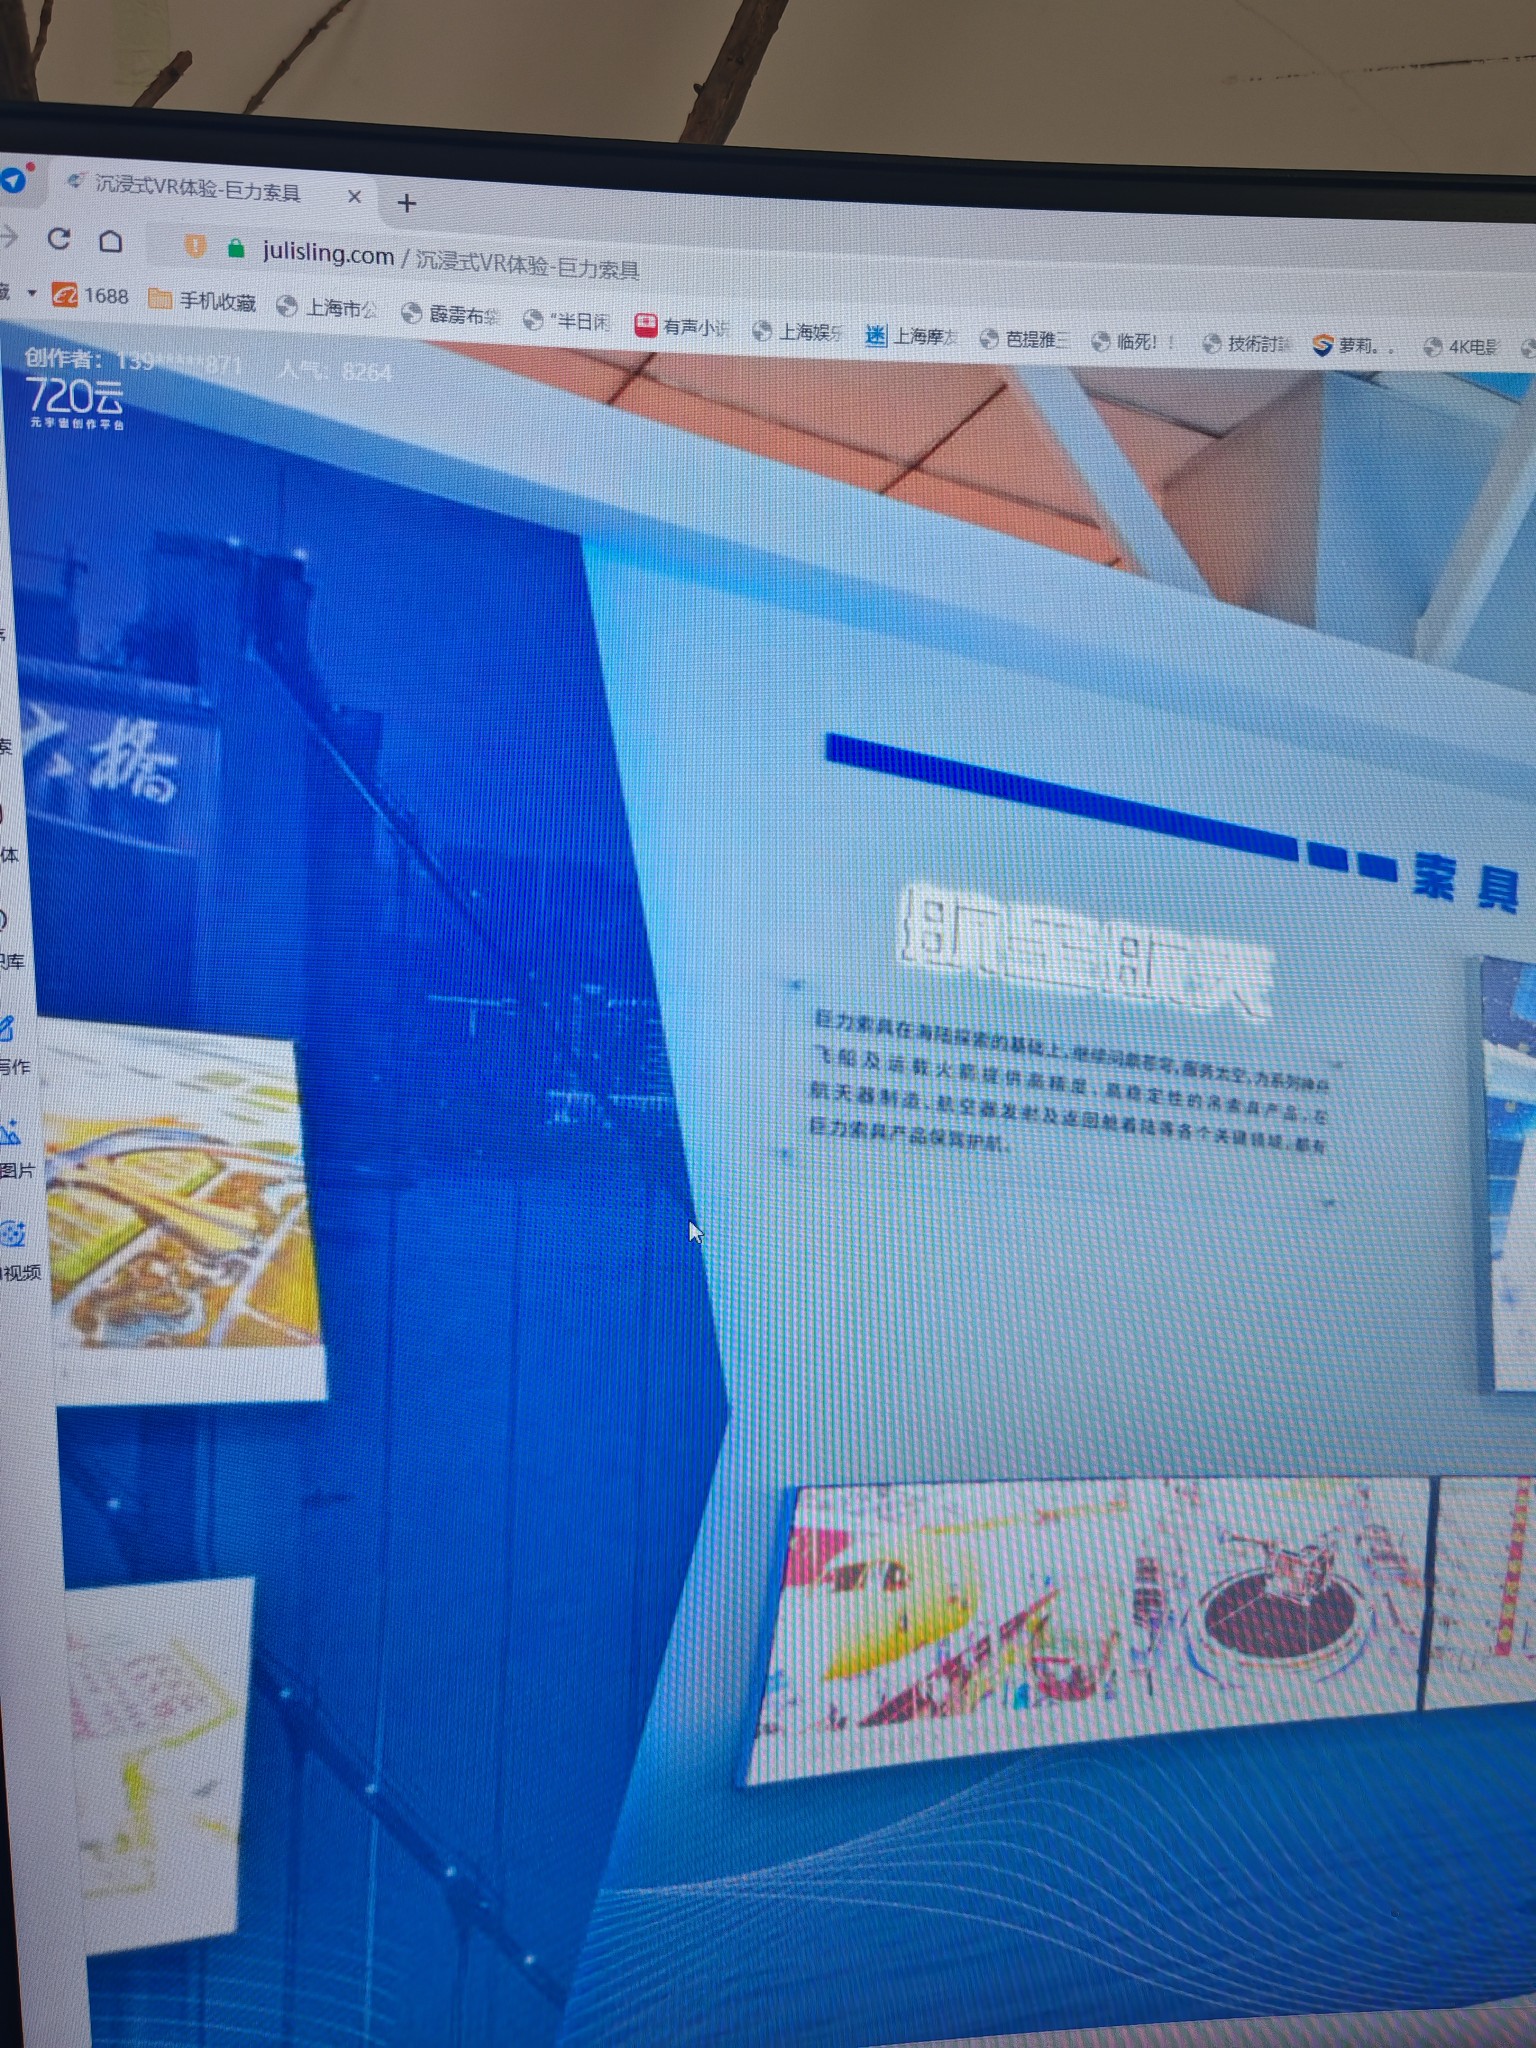Open the 萝莉 bookmark
The width and height of the screenshot is (1536, 2048).
pos(1353,345)
